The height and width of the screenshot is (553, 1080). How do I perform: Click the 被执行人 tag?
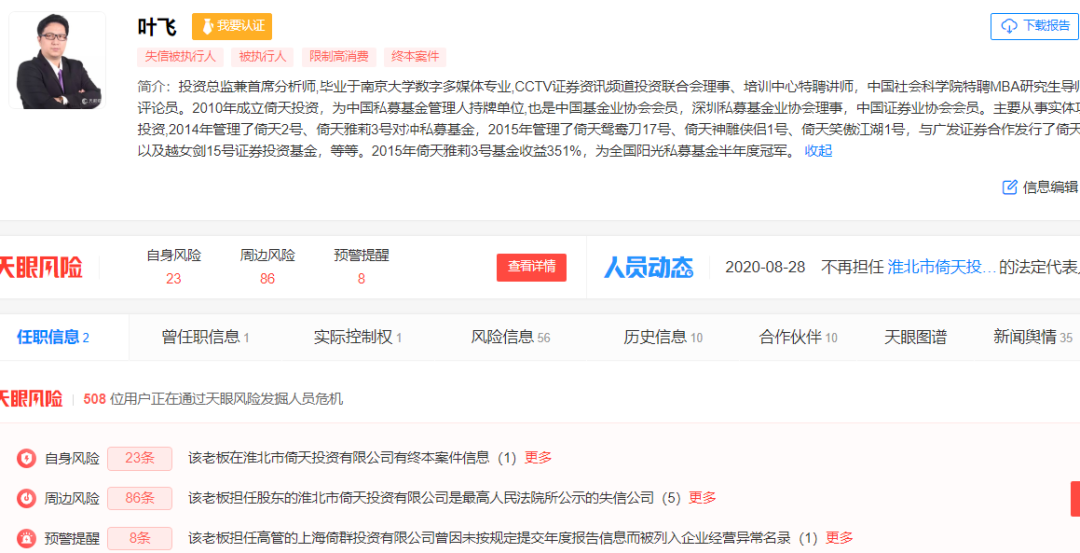(262, 56)
